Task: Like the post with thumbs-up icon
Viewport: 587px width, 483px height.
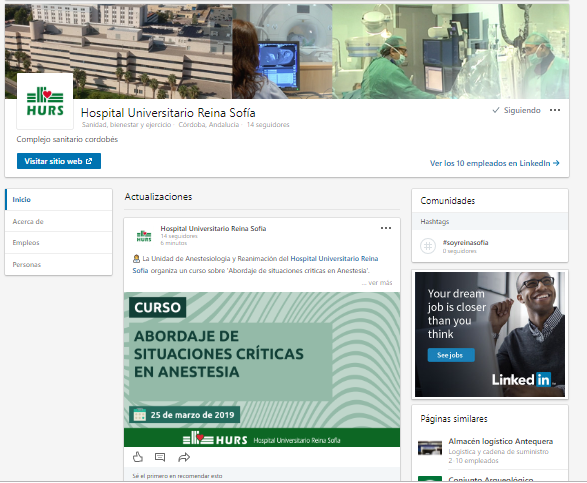Action: (x=138, y=457)
